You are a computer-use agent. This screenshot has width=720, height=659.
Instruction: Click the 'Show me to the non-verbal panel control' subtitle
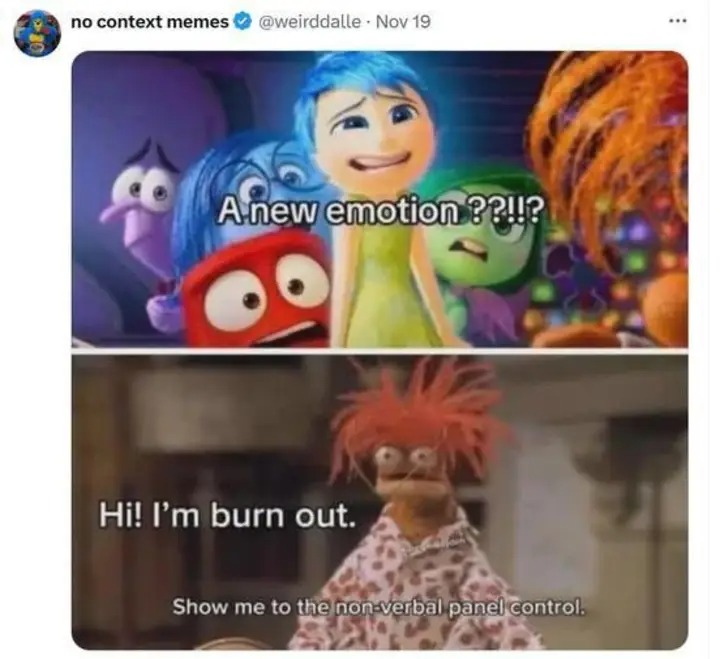point(379,607)
